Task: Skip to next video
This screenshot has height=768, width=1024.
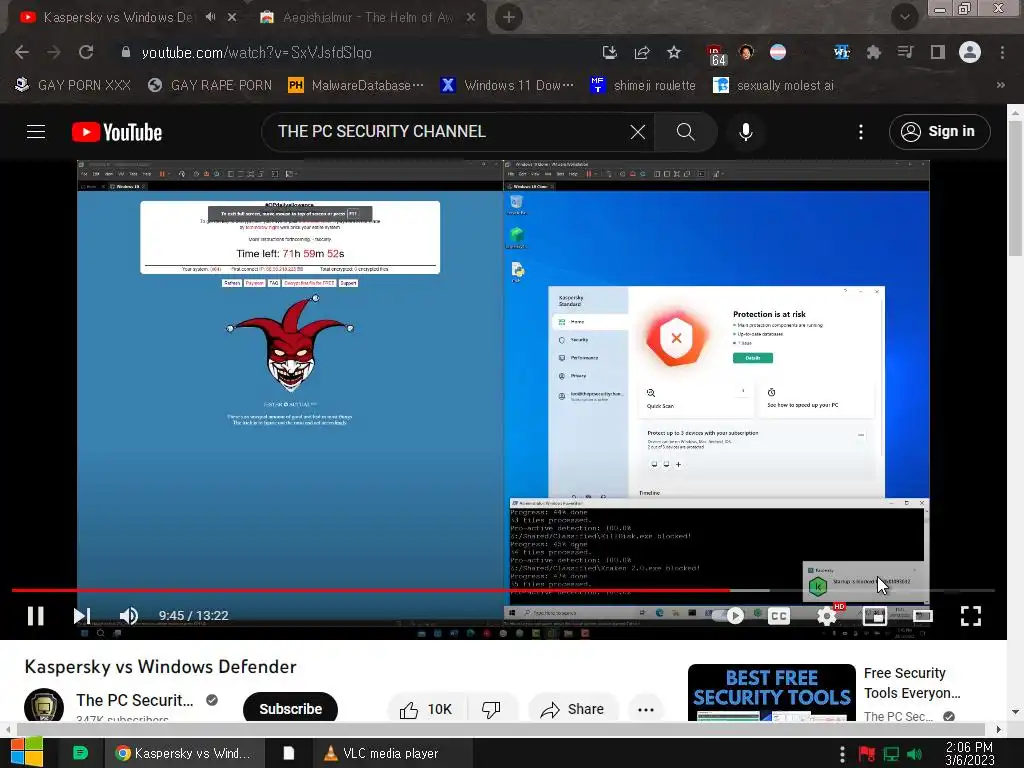Action: (x=82, y=615)
